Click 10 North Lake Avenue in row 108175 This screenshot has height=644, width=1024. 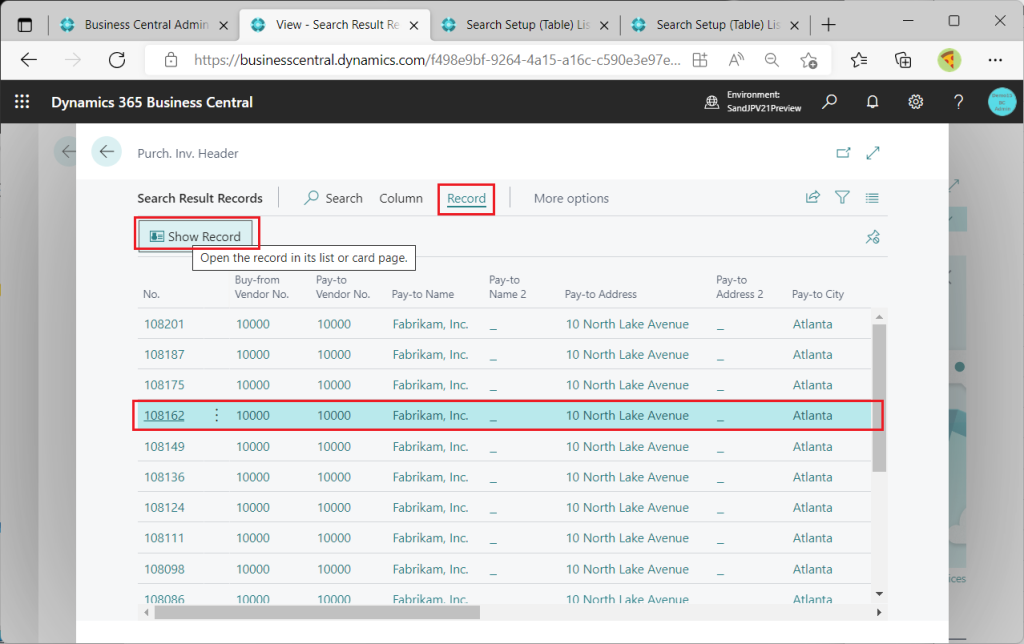click(627, 385)
